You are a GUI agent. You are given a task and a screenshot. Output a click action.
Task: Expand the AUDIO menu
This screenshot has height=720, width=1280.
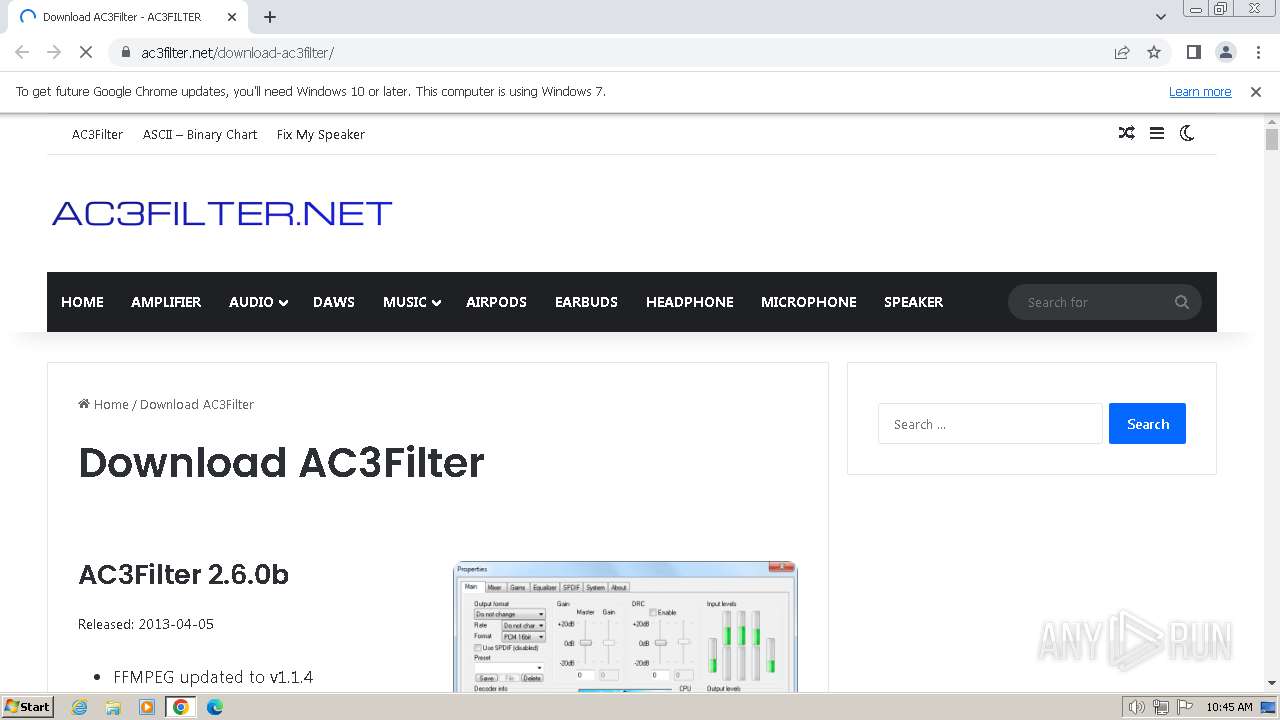(x=258, y=302)
